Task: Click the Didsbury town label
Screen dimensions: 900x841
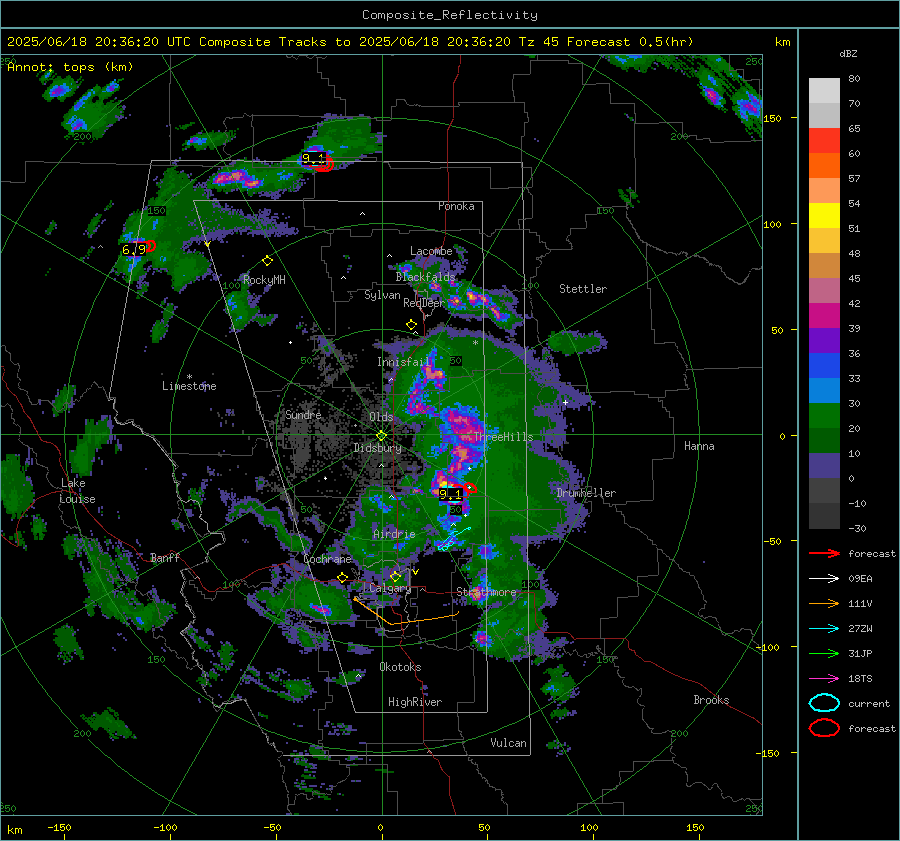Action: pos(377,448)
